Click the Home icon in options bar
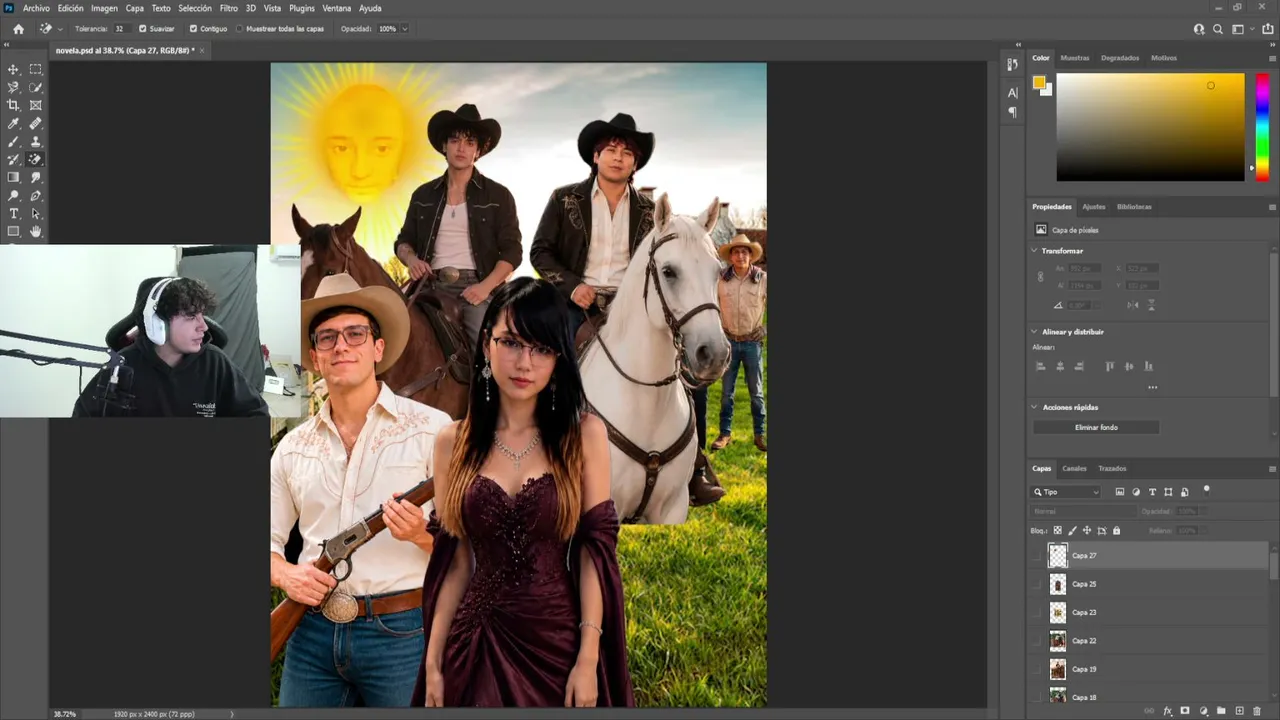 [x=18, y=29]
